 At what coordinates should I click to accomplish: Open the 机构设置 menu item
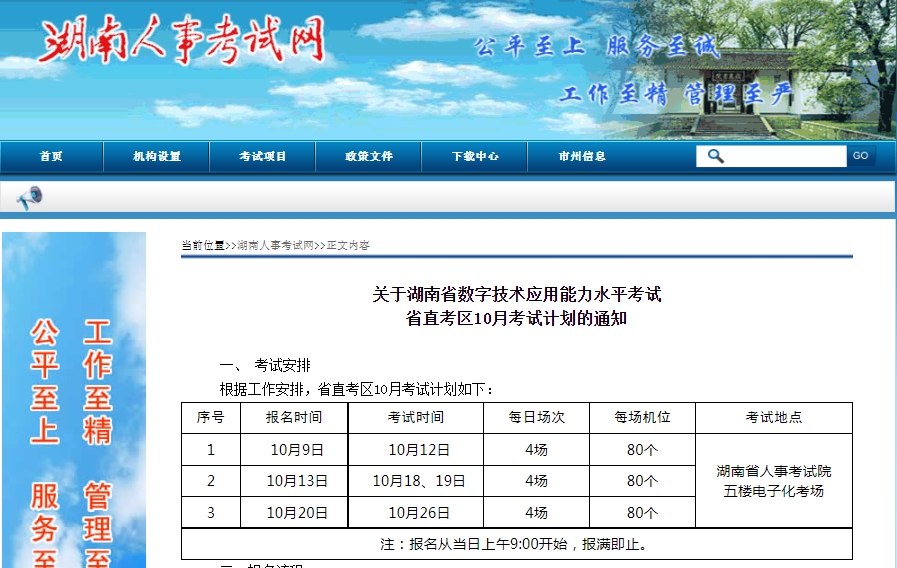(x=157, y=157)
